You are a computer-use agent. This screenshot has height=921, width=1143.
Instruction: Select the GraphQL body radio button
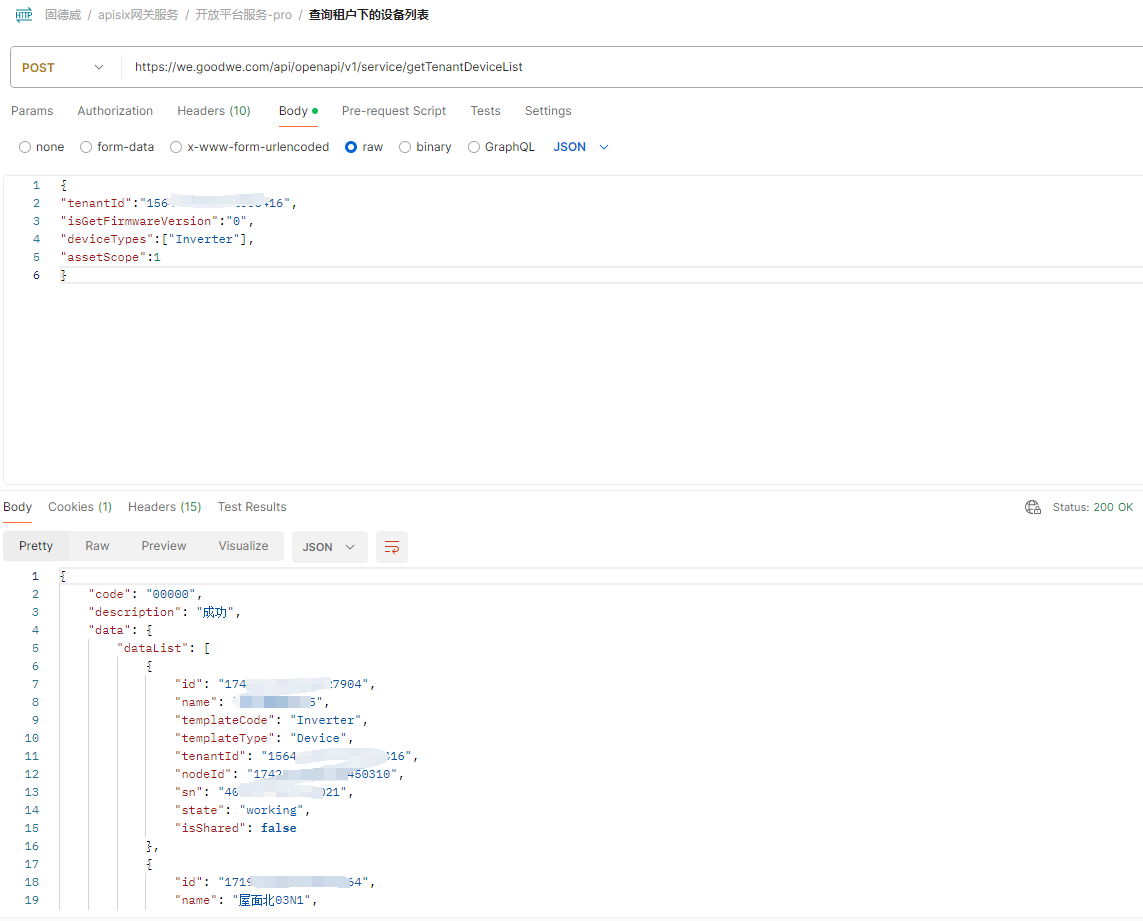(x=474, y=147)
